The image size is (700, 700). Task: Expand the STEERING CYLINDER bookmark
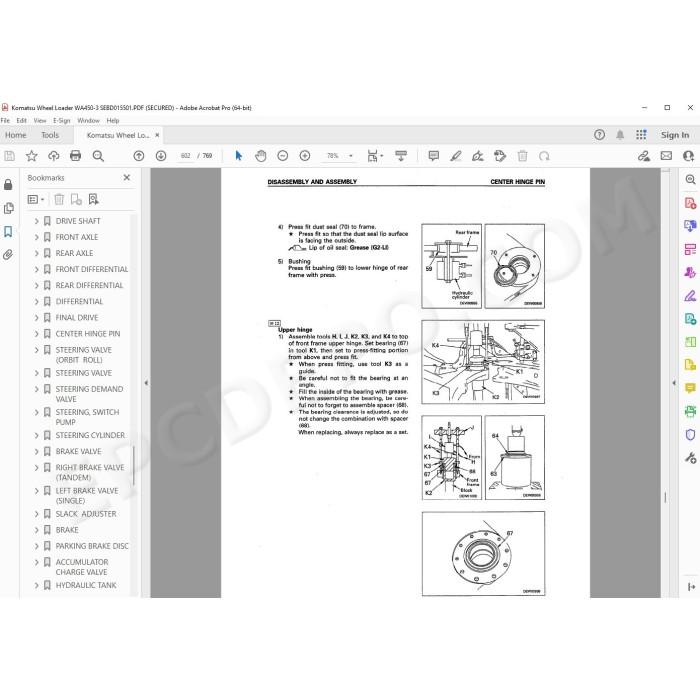tap(37, 435)
